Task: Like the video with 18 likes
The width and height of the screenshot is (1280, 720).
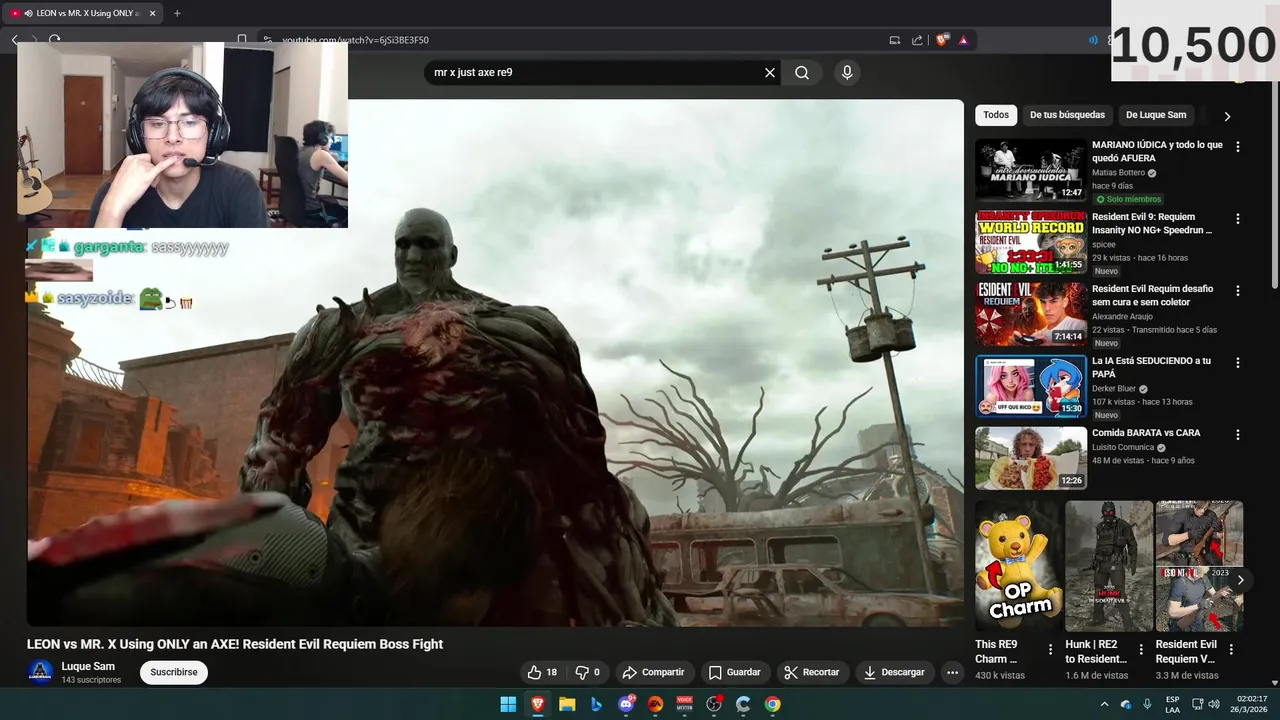Action: coord(542,673)
